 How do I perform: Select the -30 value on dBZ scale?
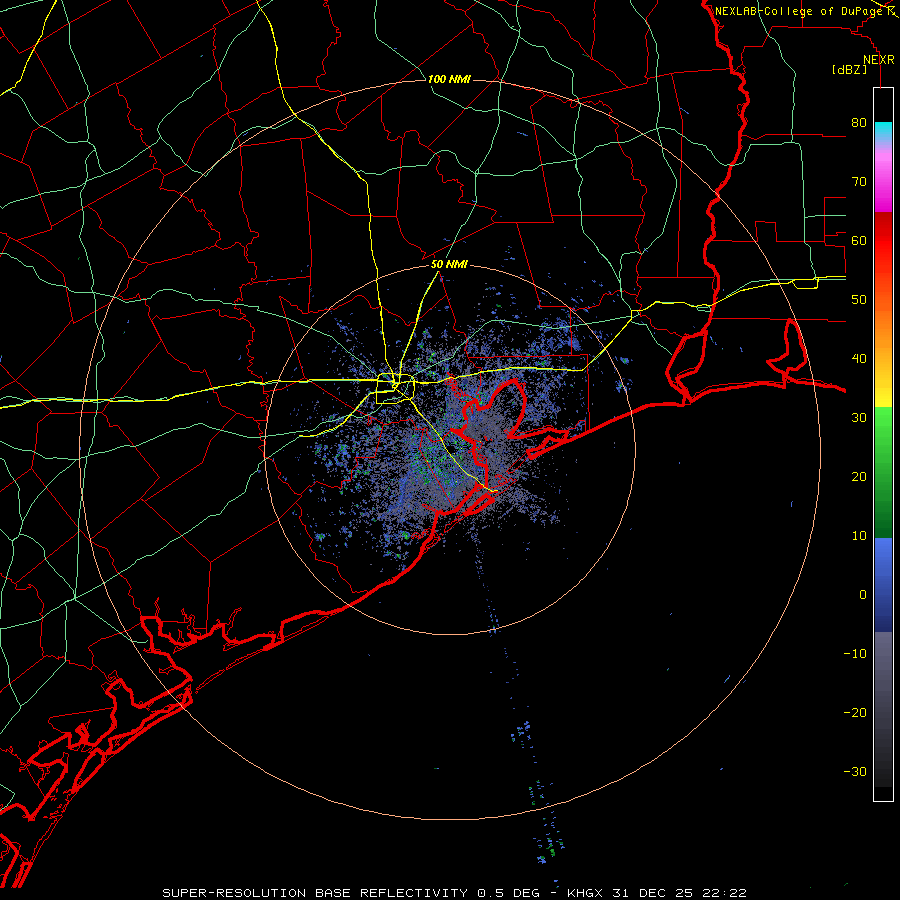(855, 772)
